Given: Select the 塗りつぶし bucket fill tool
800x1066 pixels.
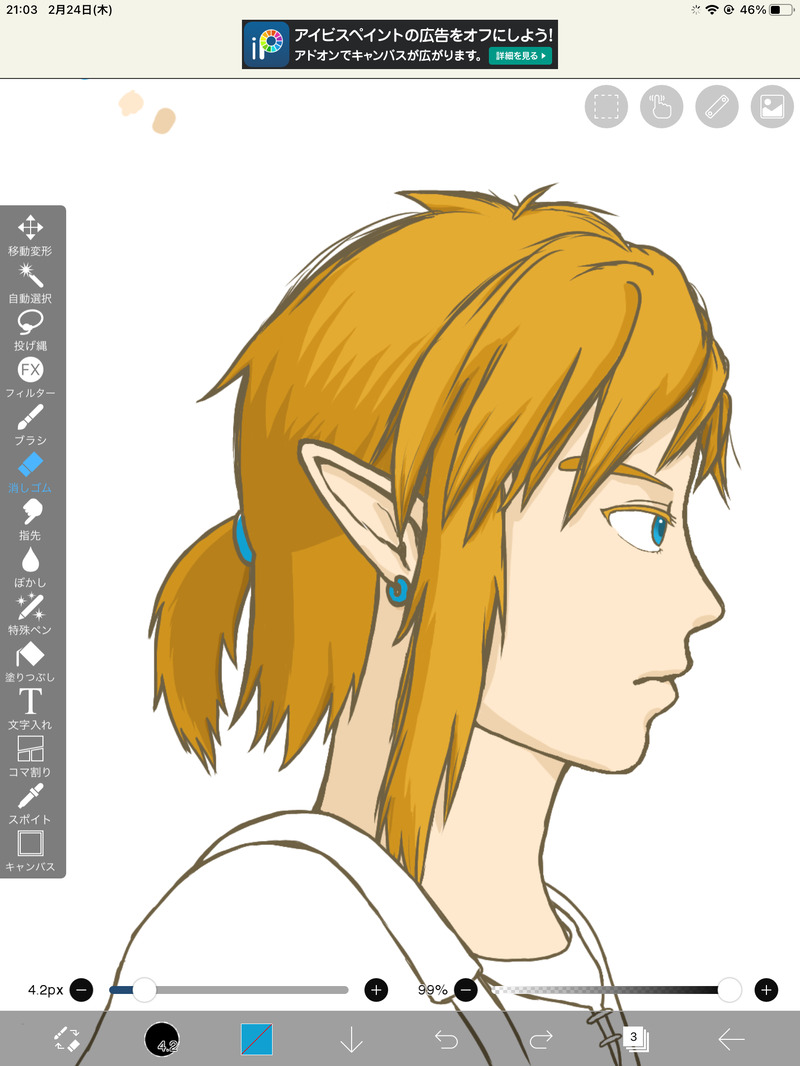Looking at the screenshot, I should tap(30, 661).
